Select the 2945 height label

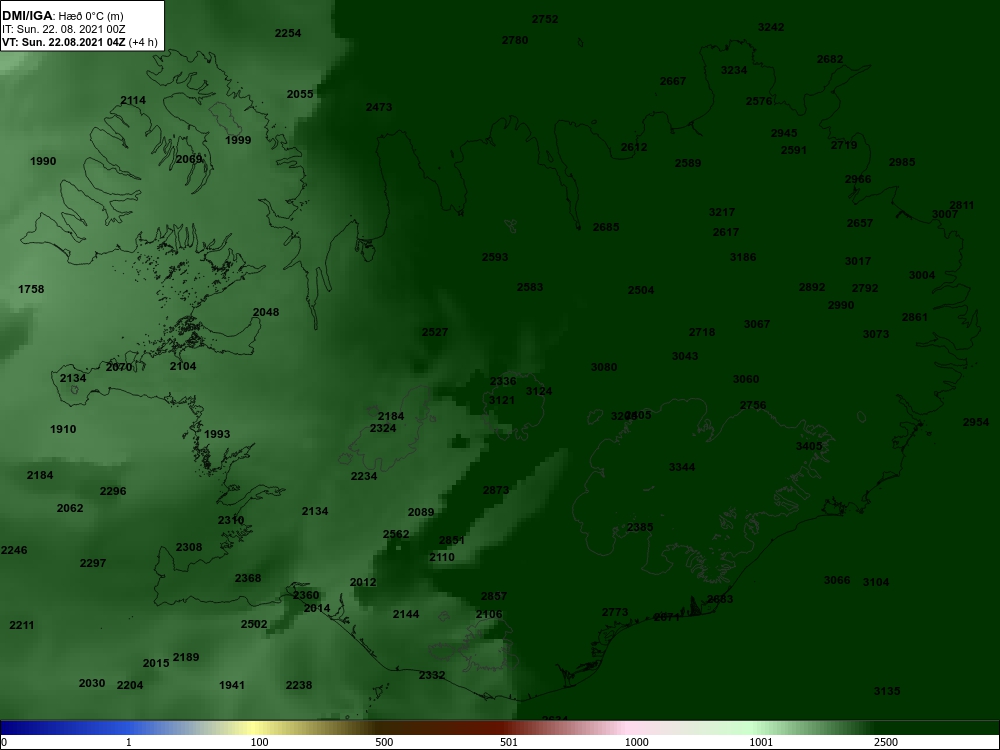point(784,133)
